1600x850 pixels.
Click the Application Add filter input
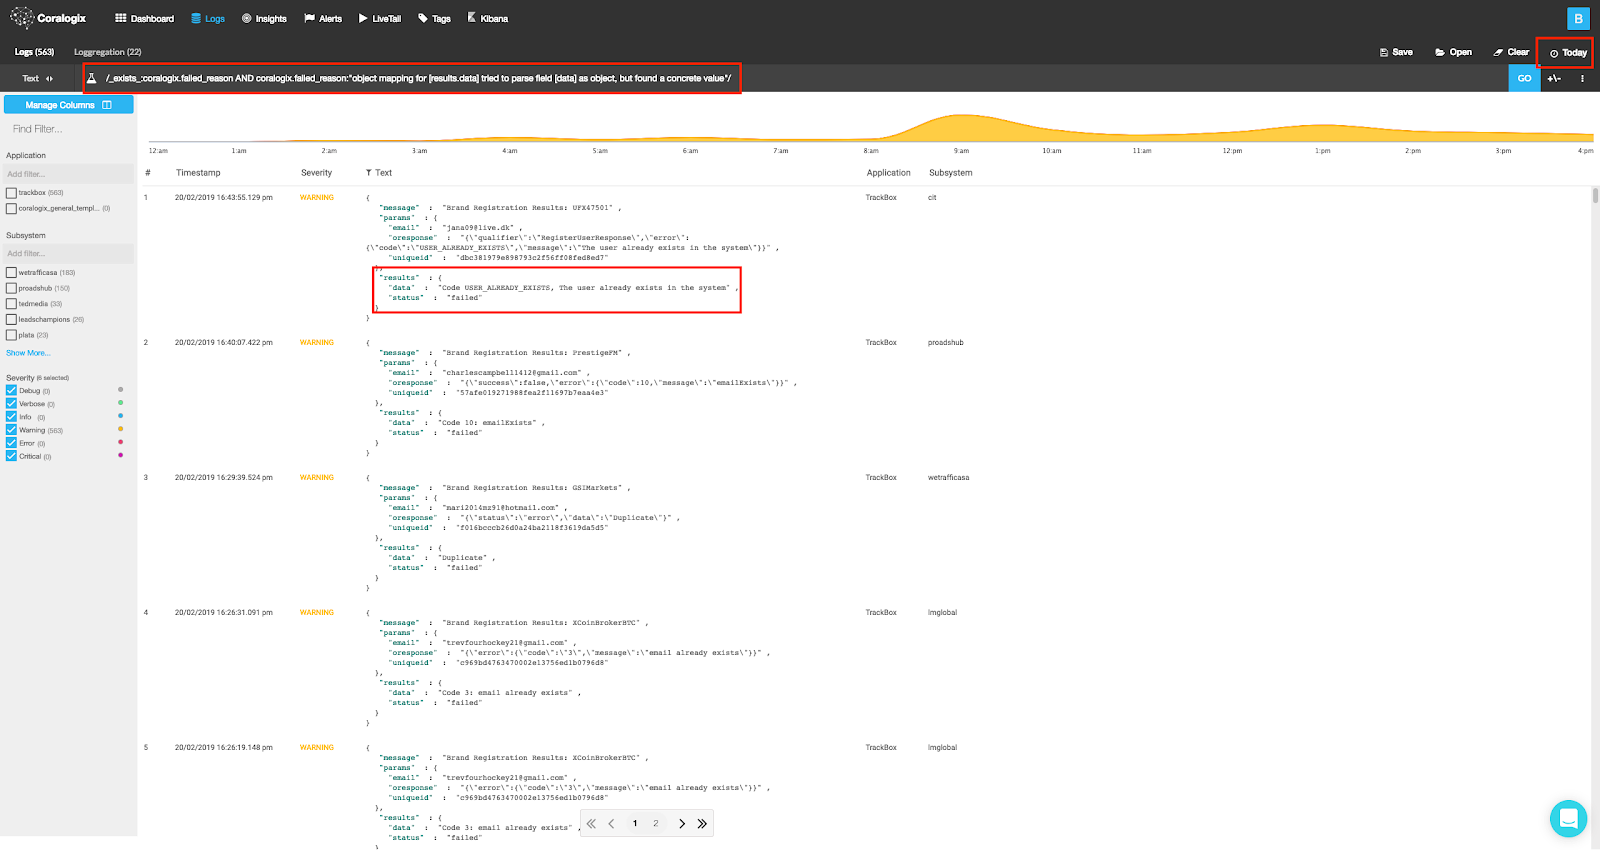pyautogui.click(x=68, y=174)
